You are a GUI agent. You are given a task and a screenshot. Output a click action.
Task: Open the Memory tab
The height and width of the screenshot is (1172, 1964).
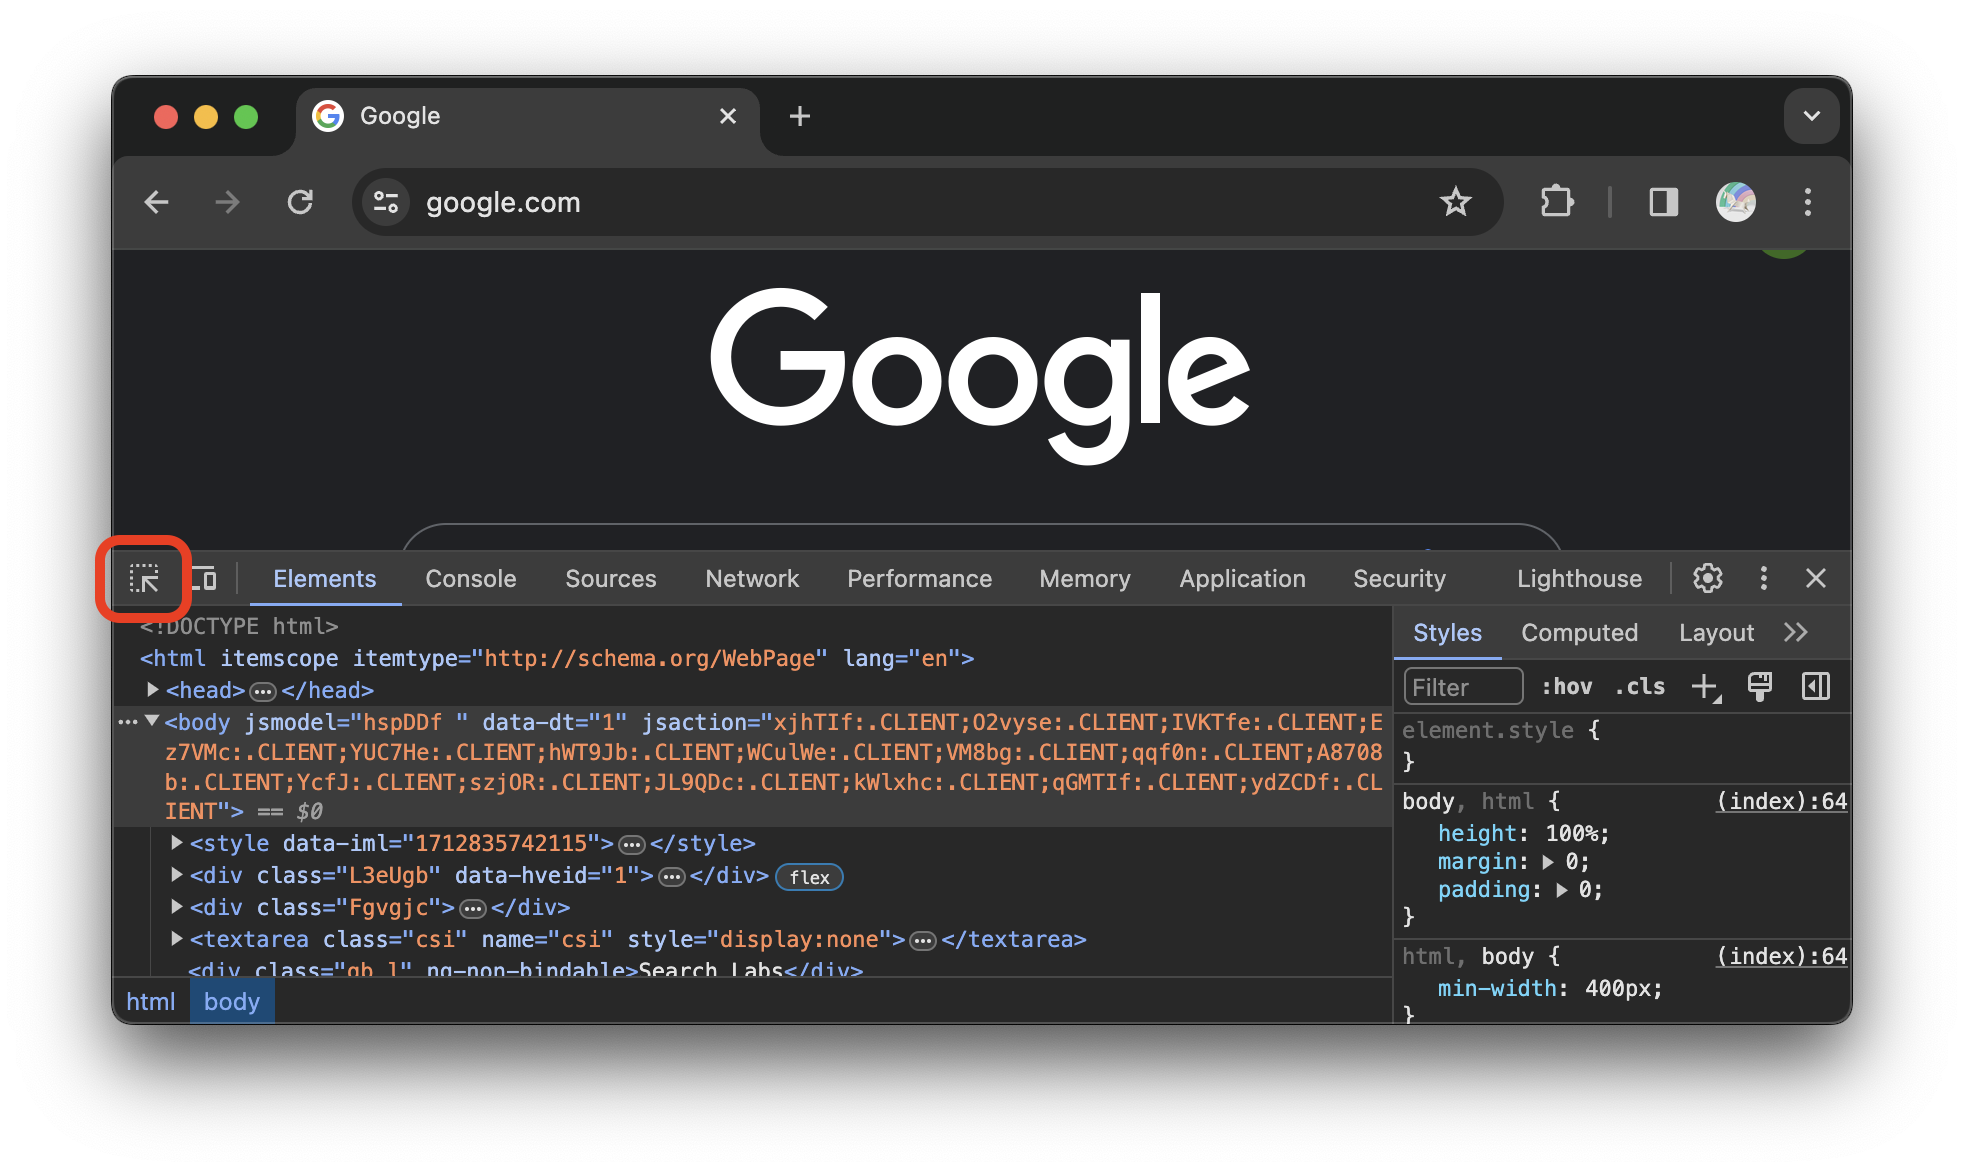(x=1085, y=579)
